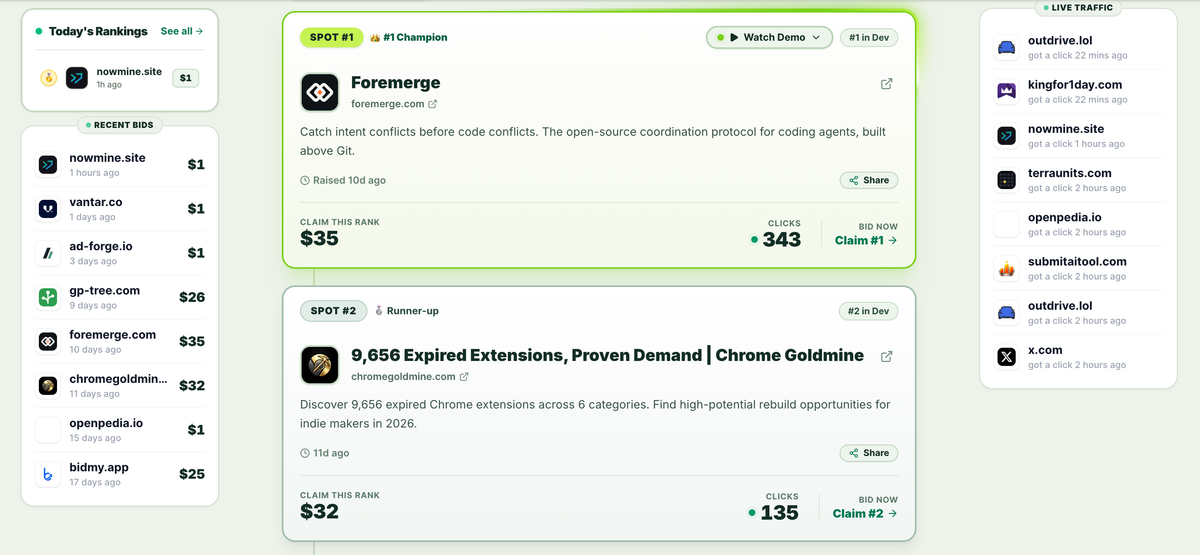Click the terraunits.com icon in Live Traffic

click(1007, 180)
